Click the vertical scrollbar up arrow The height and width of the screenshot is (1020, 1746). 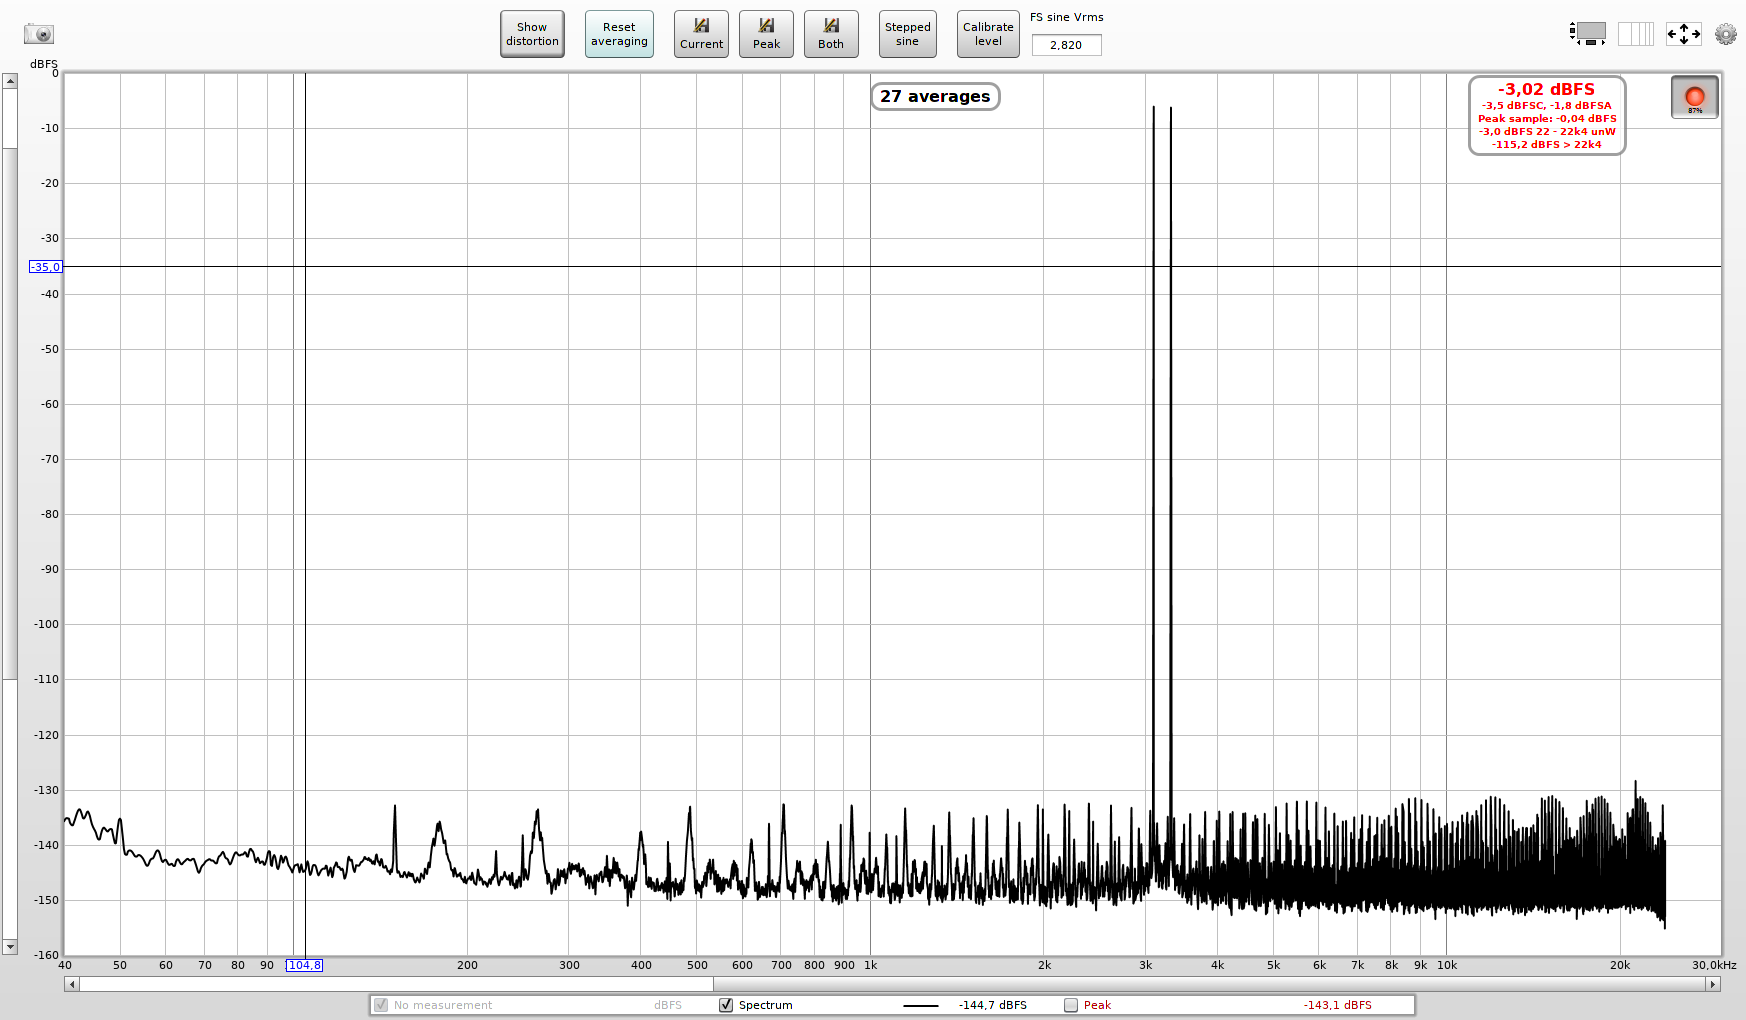10,81
